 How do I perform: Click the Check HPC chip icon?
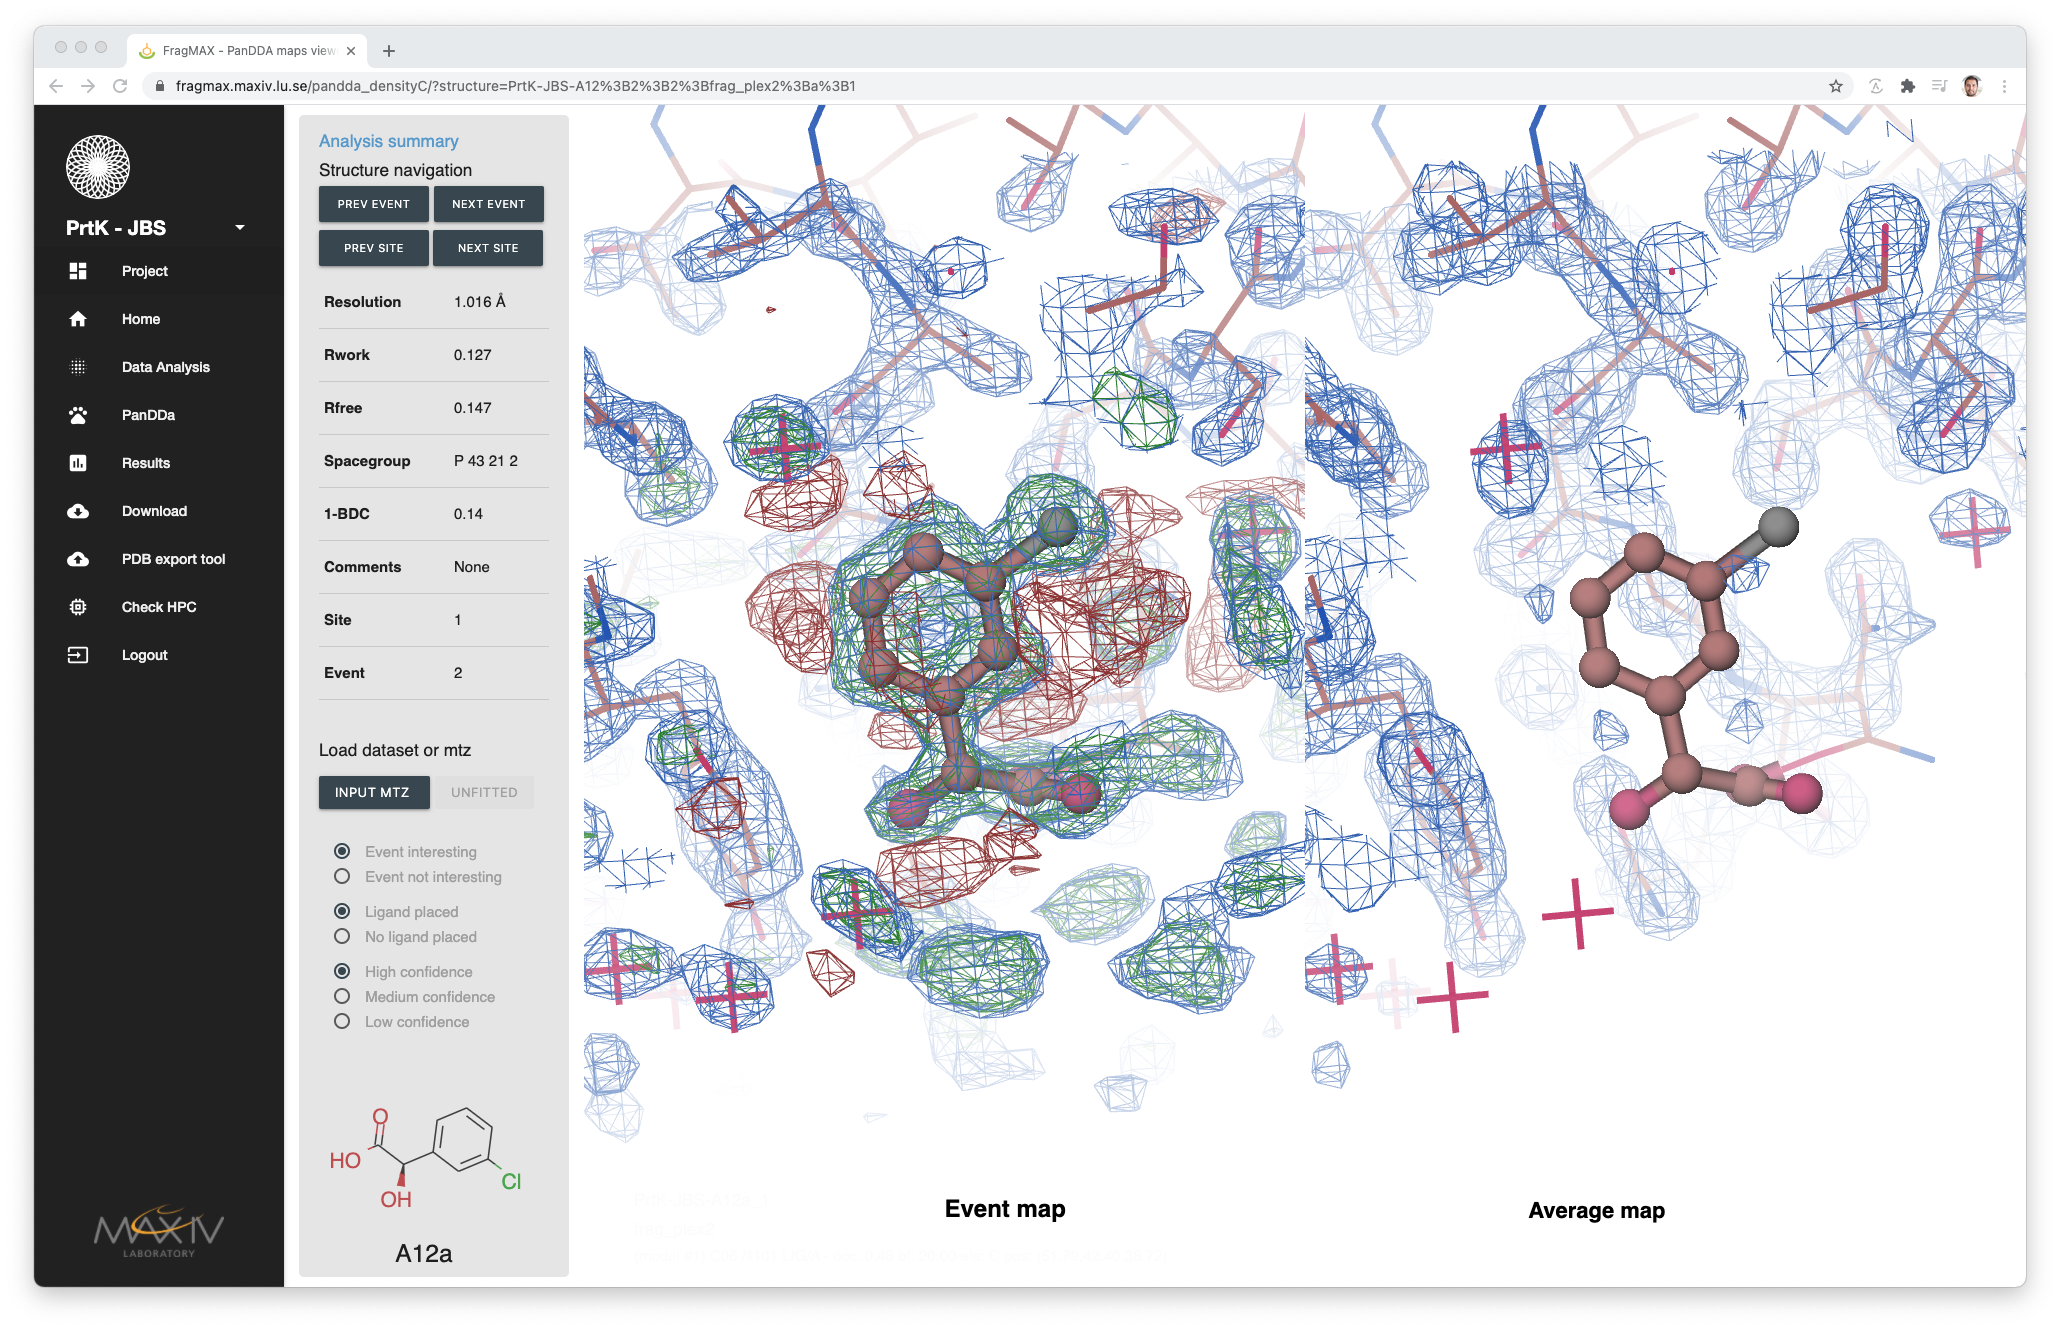[x=78, y=607]
